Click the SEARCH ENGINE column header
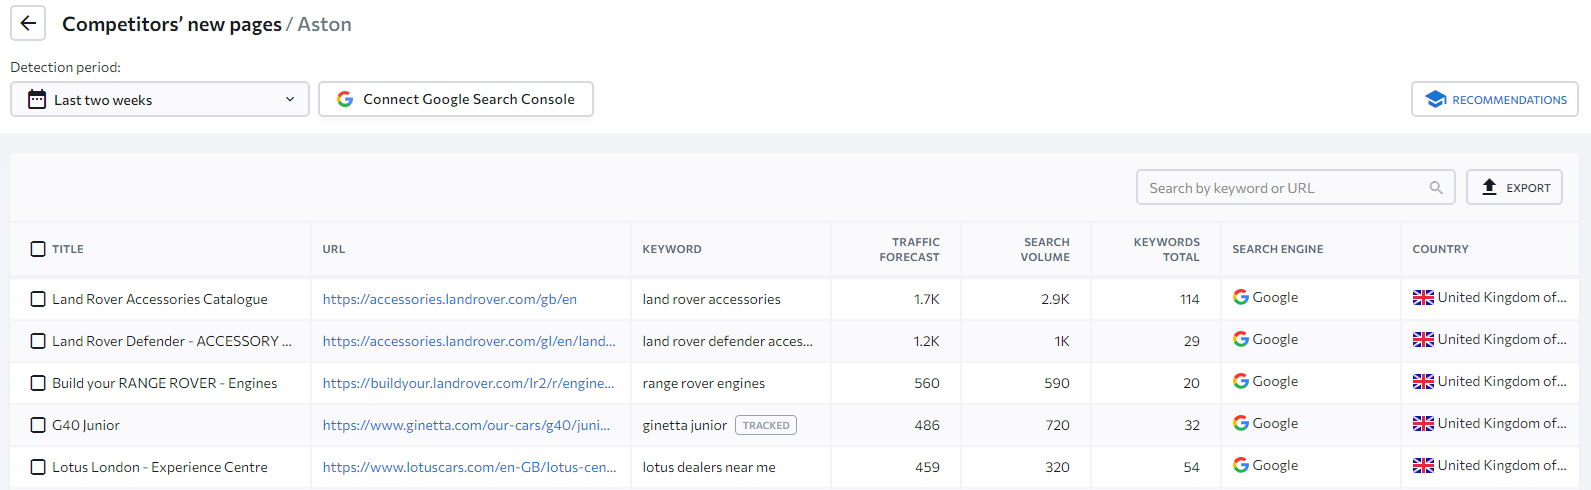The width and height of the screenshot is (1591, 490). pos(1277,249)
